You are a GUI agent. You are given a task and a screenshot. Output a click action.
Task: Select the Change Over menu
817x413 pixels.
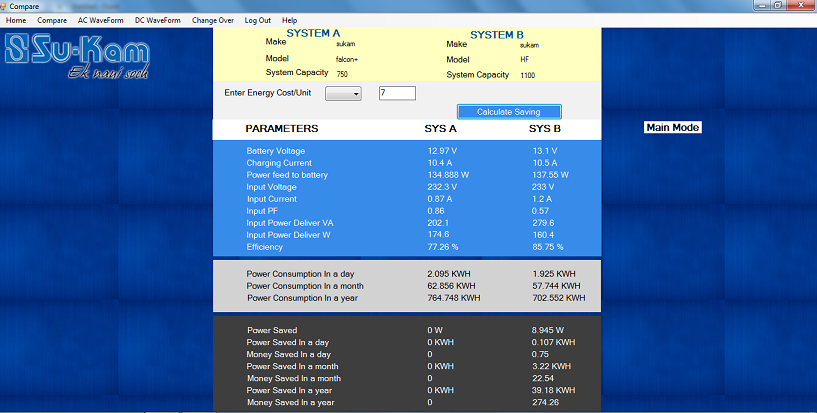[x=213, y=20]
